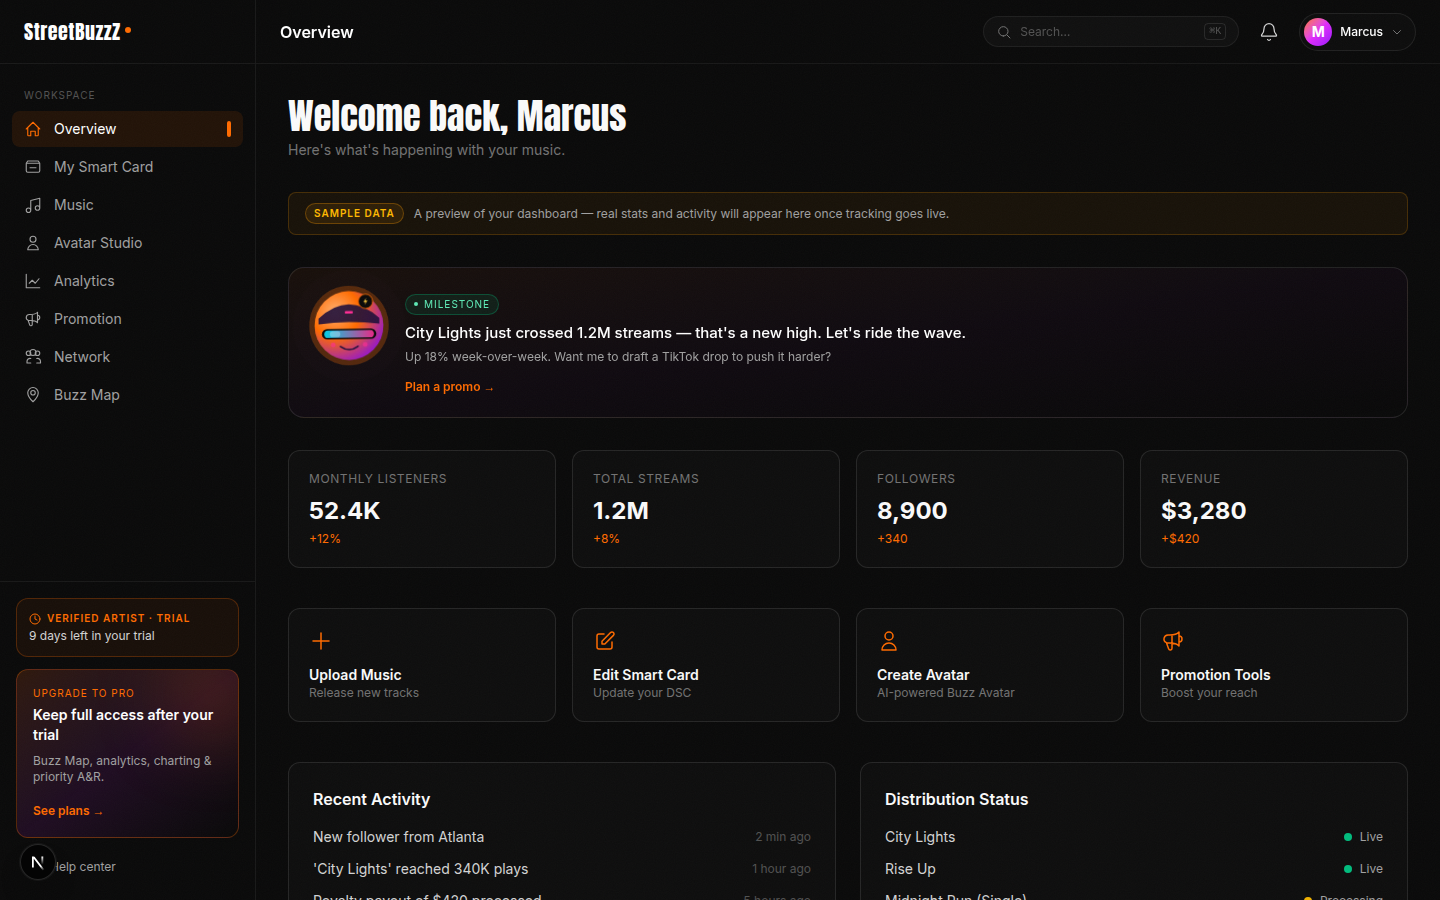
Task: Click the My Smart Card icon
Action: pyautogui.click(x=33, y=167)
